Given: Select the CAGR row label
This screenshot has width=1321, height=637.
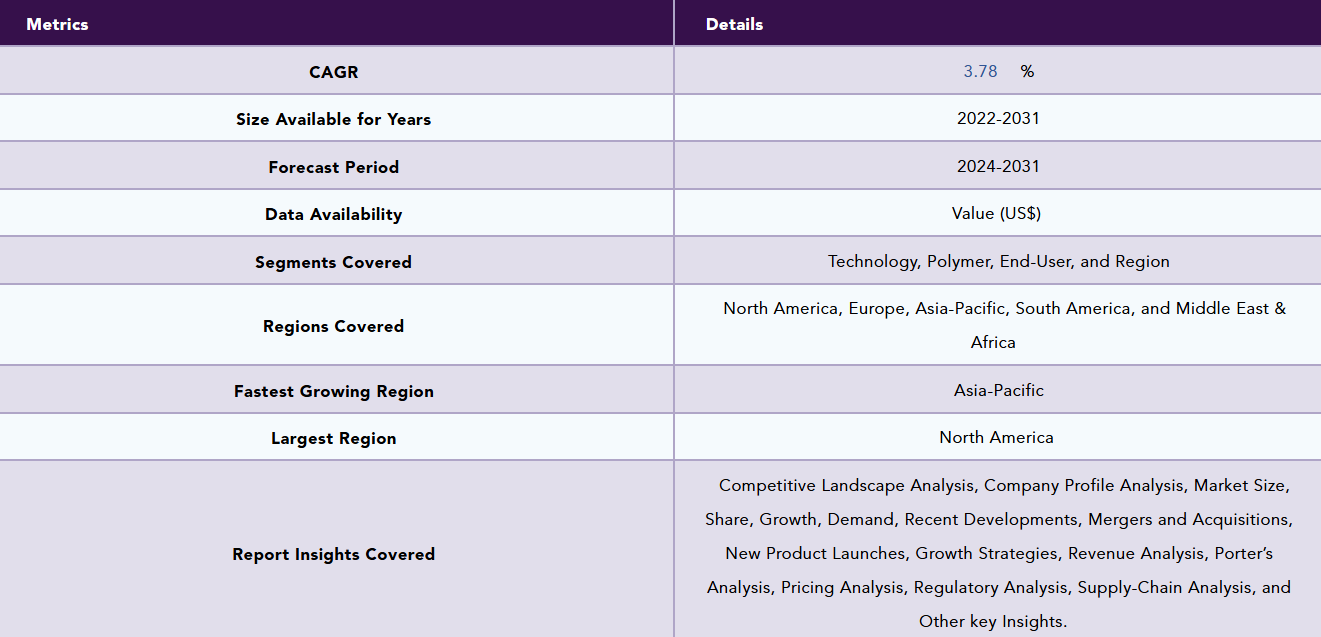Looking at the screenshot, I should point(334,72).
